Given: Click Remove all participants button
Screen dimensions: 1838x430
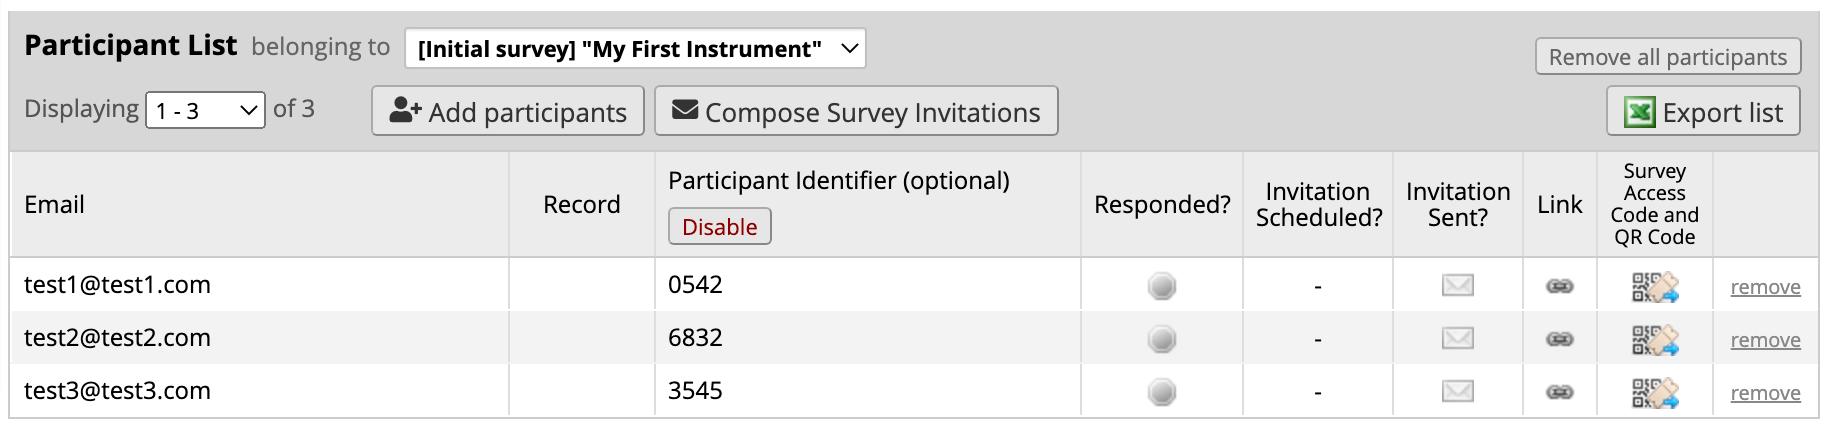Looking at the screenshot, I should (1667, 57).
